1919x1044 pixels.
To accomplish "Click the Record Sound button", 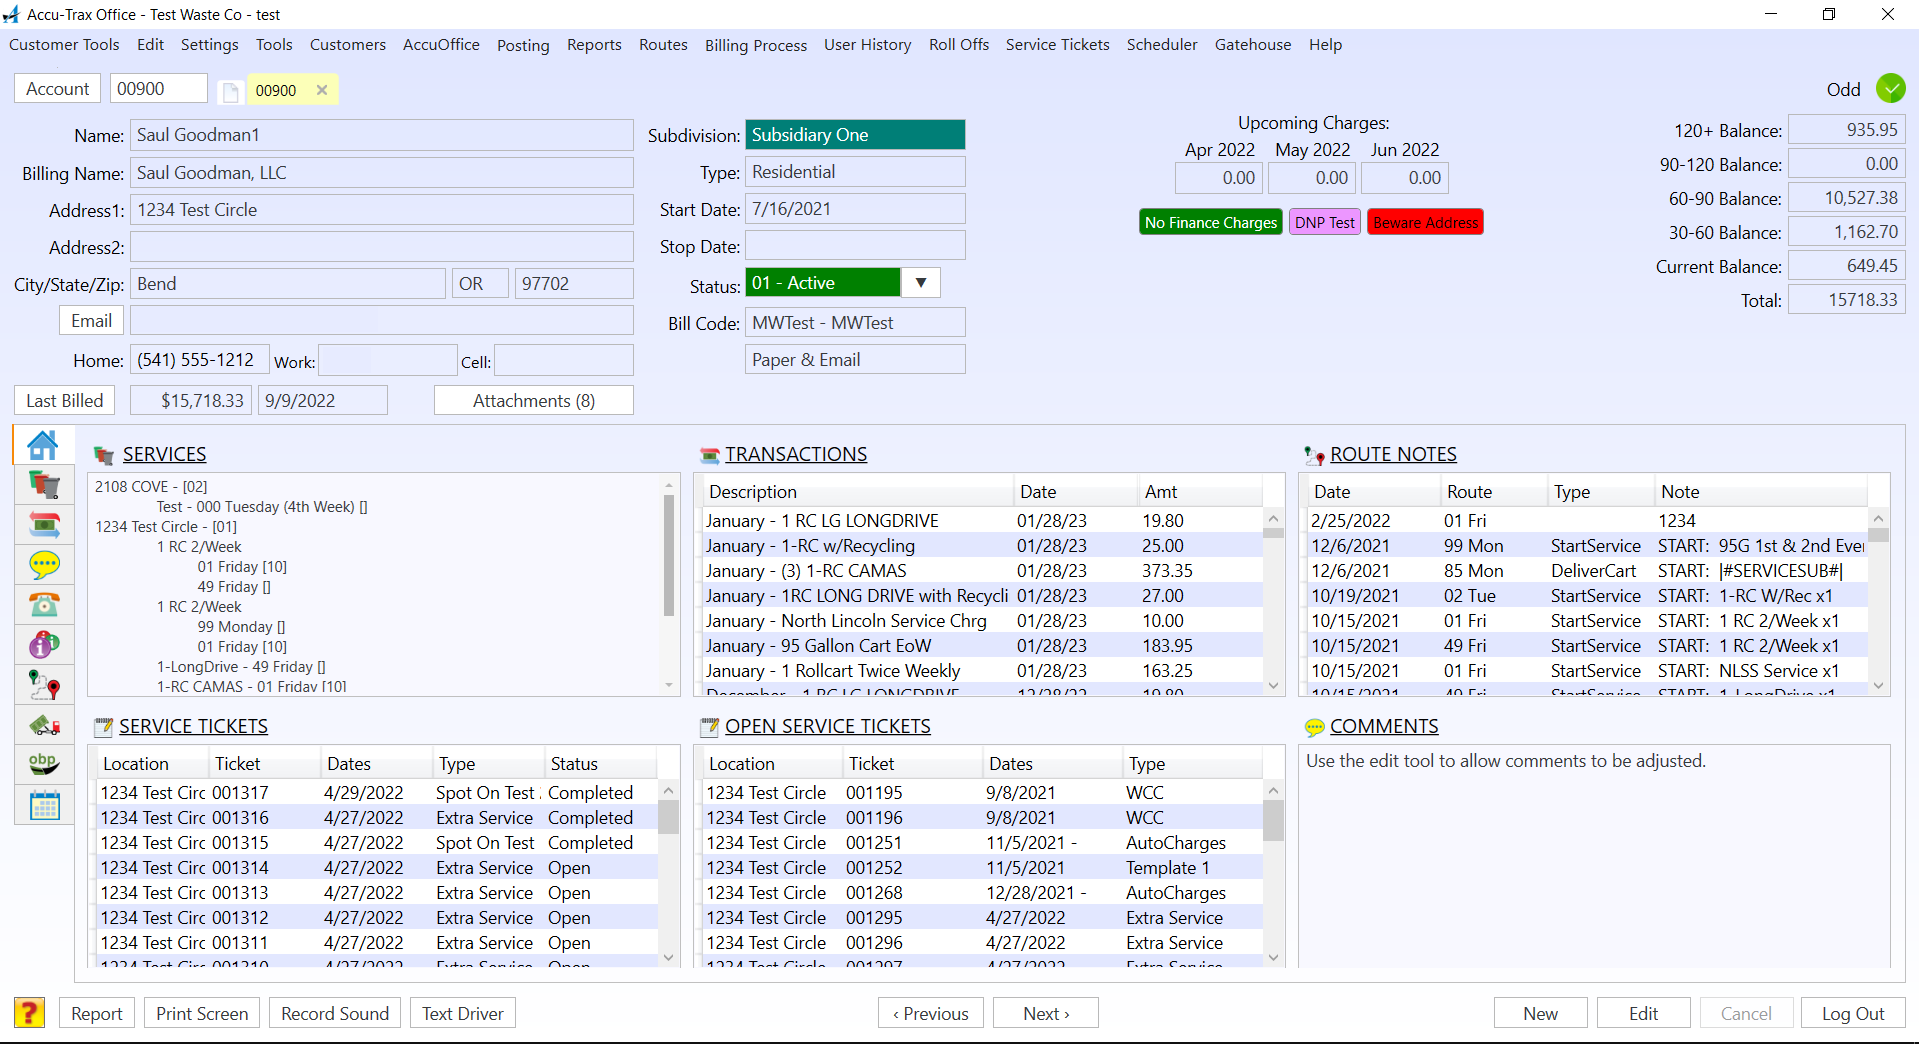I will tap(335, 1013).
